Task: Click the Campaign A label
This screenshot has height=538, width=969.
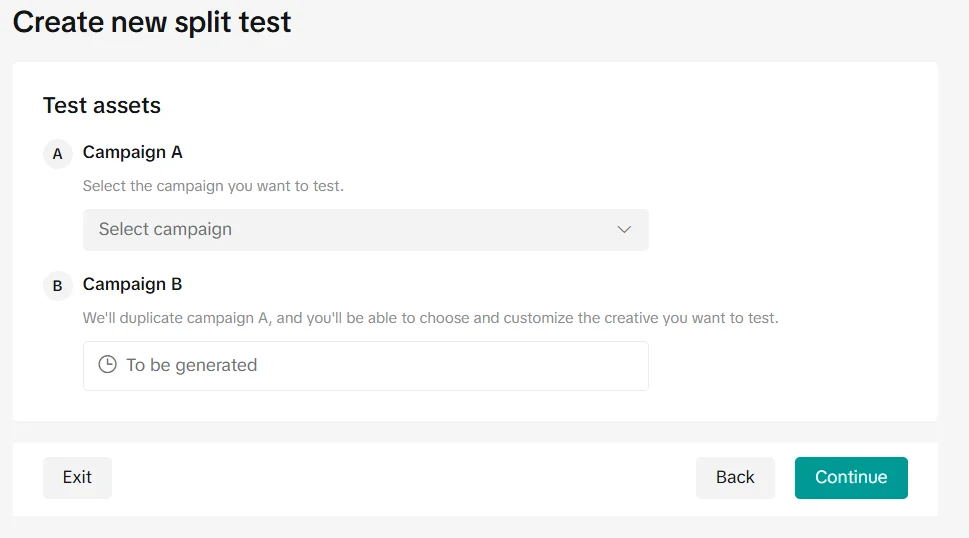Action: 132,153
